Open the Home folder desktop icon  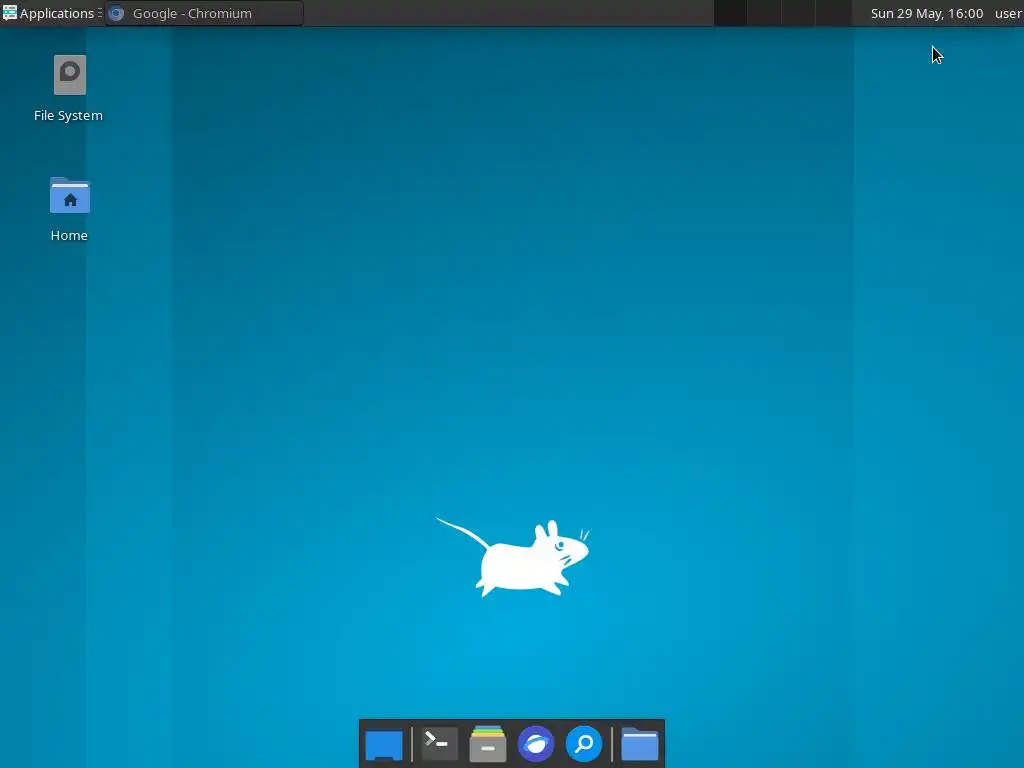69,209
